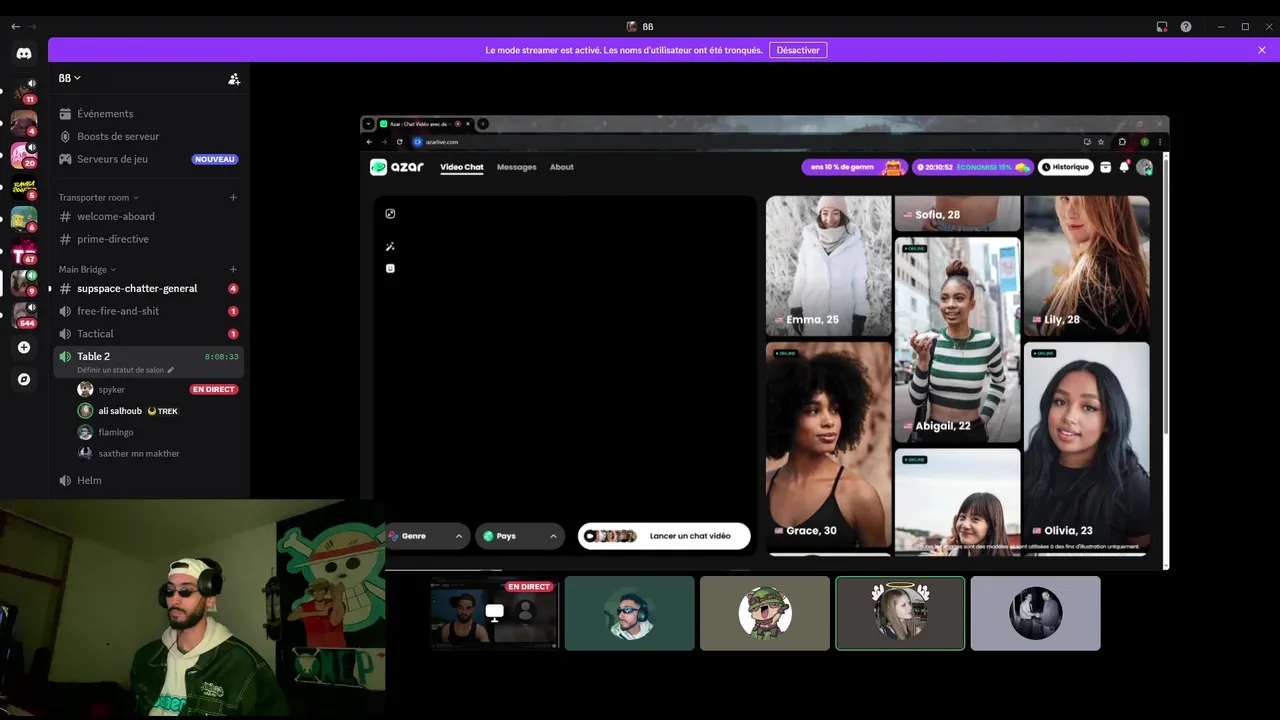This screenshot has height=720, width=1280.
Task: Click the Azar logo in shared stream
Action: pyautogui.click(x=397, y=167)
